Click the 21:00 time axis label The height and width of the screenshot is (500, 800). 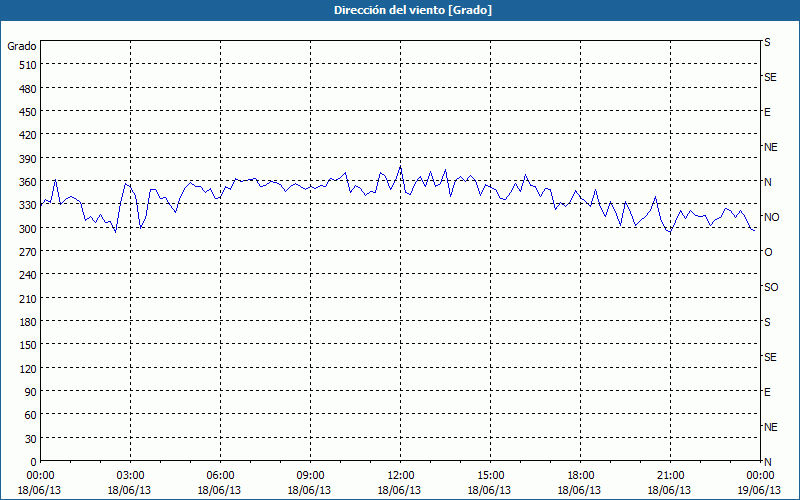(670, 476)
